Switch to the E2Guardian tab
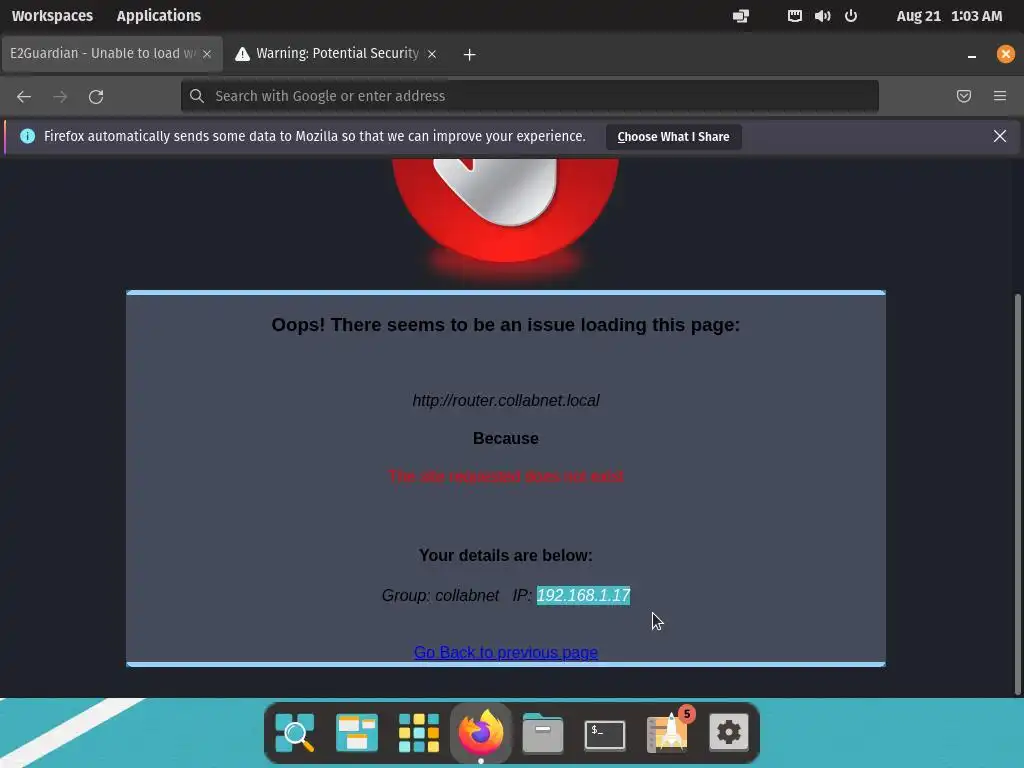The width and height of the screenshot is (1024, 768). pyautogui.click(x=102, y=54)
